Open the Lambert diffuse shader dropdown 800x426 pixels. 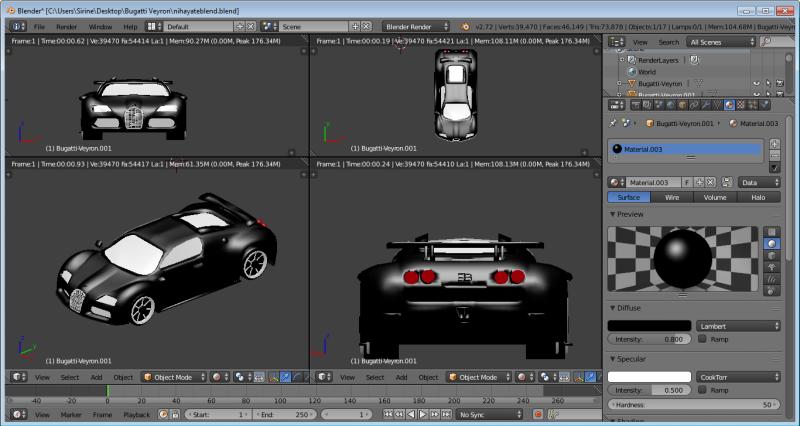tap(738, 326)
